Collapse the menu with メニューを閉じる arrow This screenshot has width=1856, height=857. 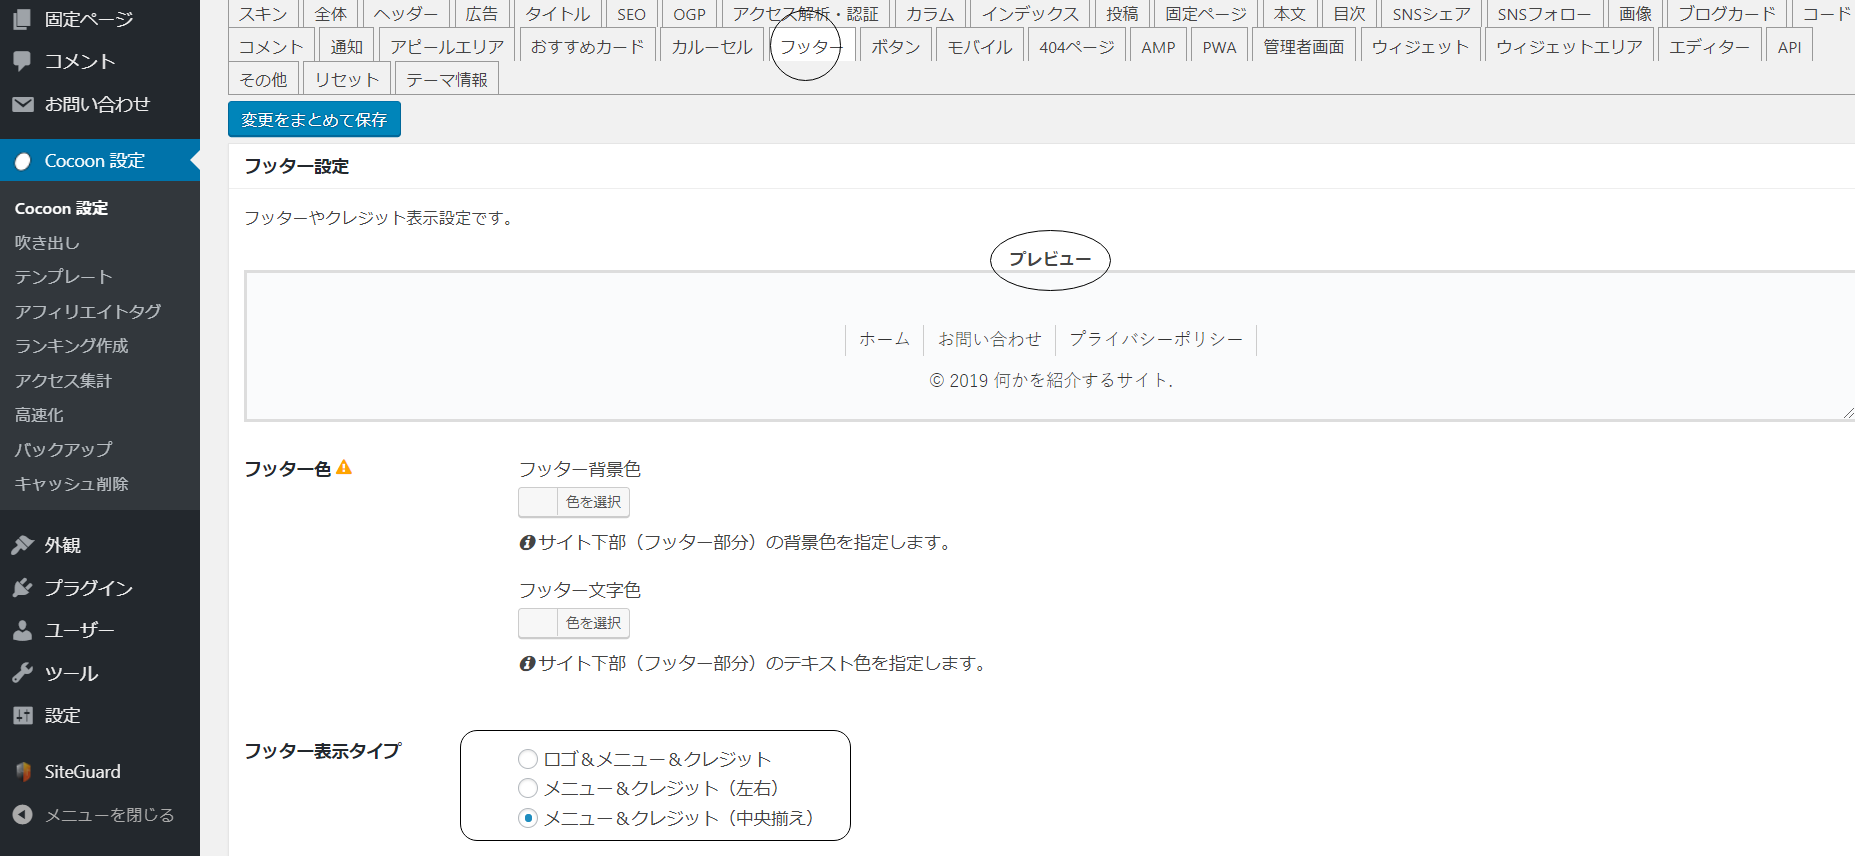pos(22,815)
